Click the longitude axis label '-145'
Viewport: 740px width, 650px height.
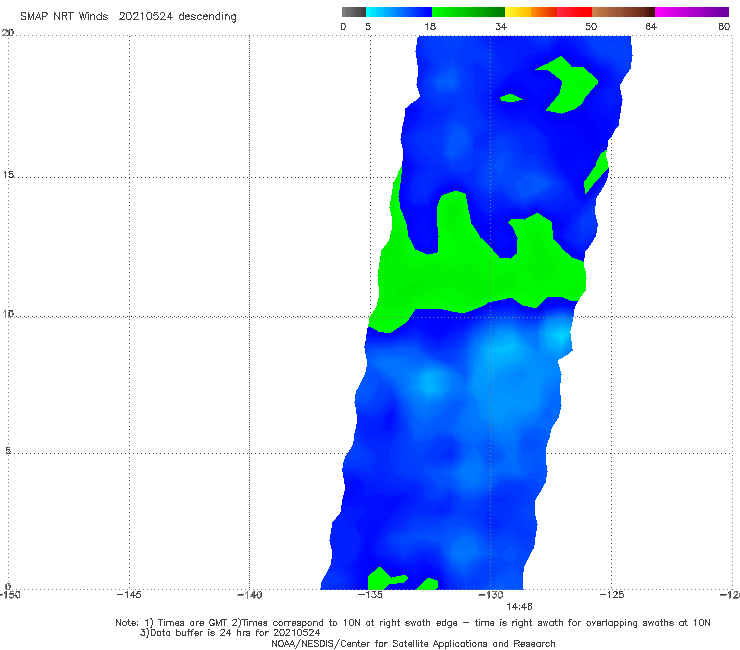point(129,595)
